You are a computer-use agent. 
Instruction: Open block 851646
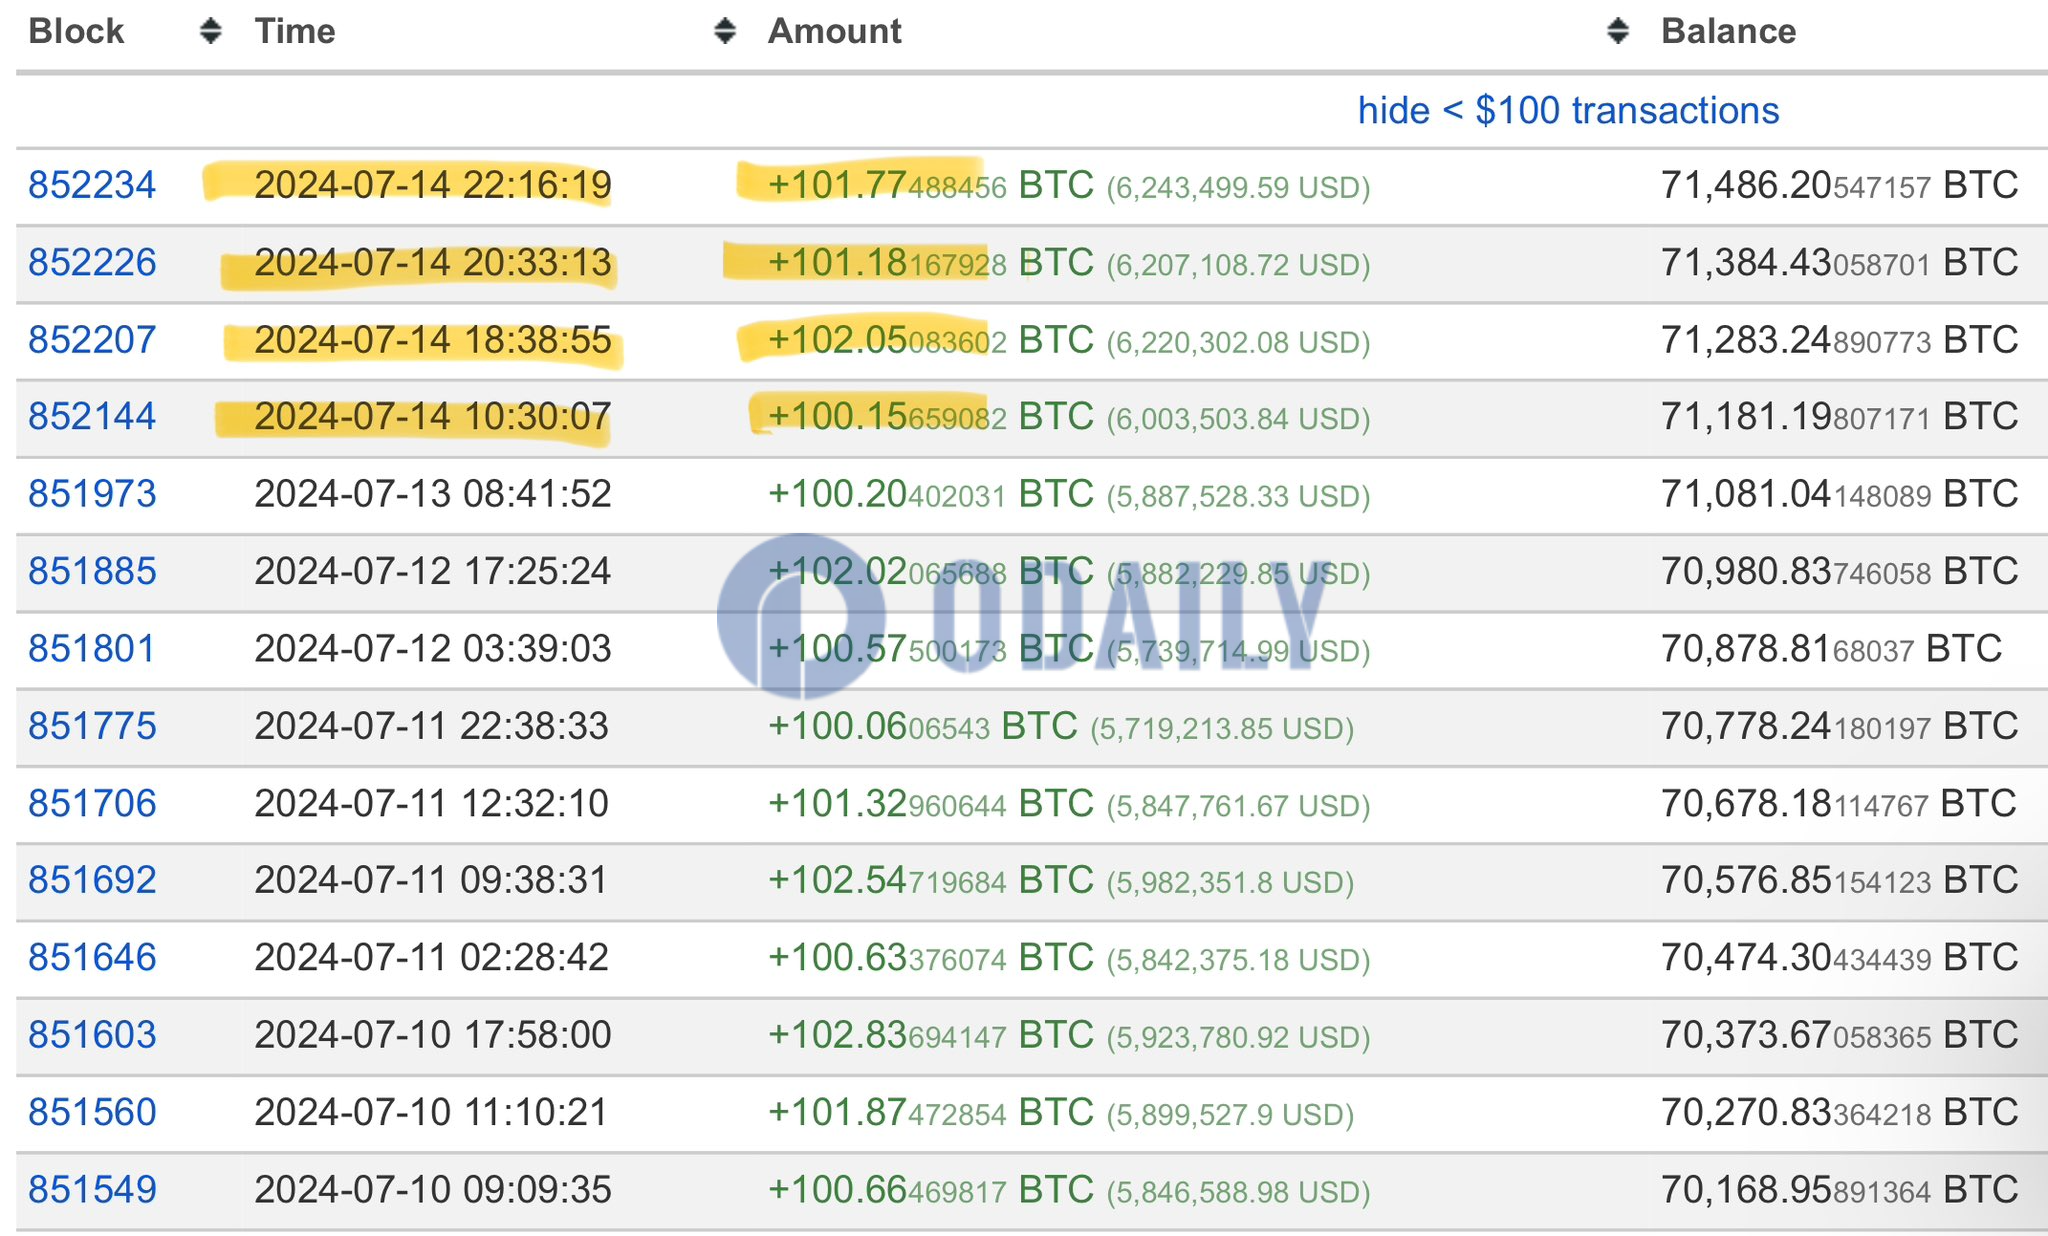click(x=92, y=957)
